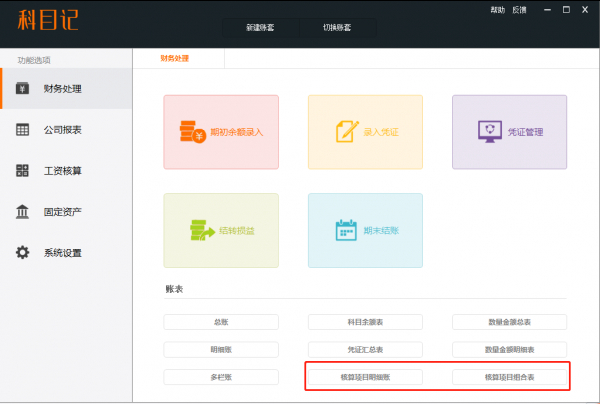This screenshot has height=404, width=600.
Task: Open the 工资核算 grid icon
Action: (22, 171)
